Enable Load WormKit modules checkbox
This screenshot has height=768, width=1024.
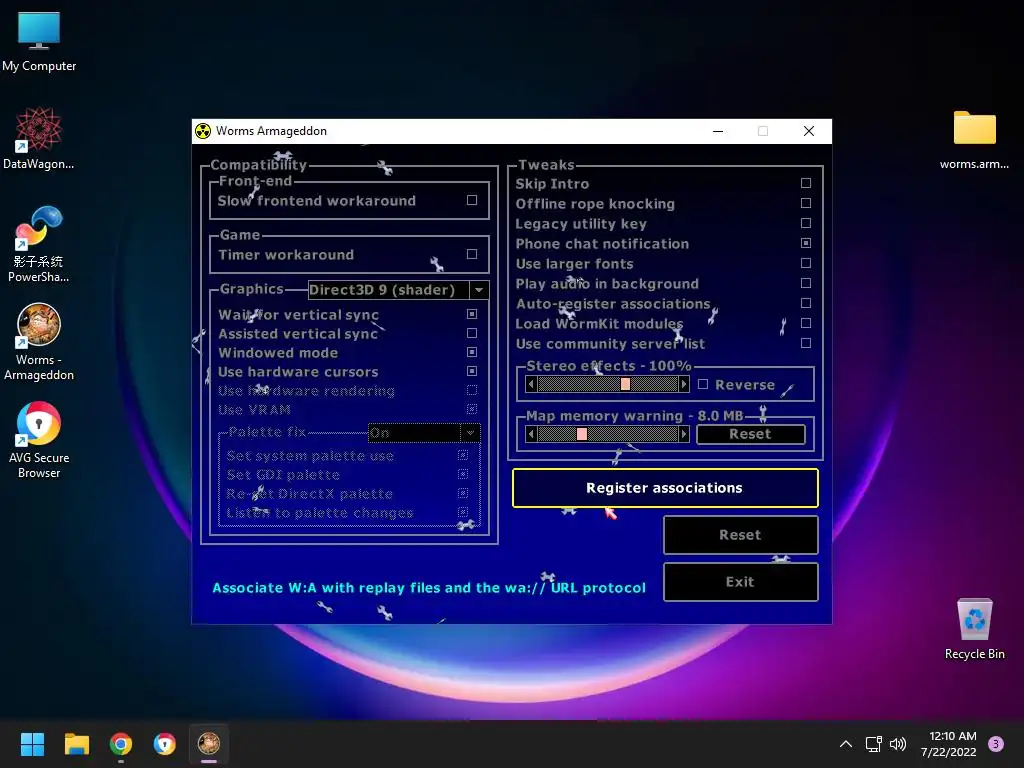pos(806,323)
